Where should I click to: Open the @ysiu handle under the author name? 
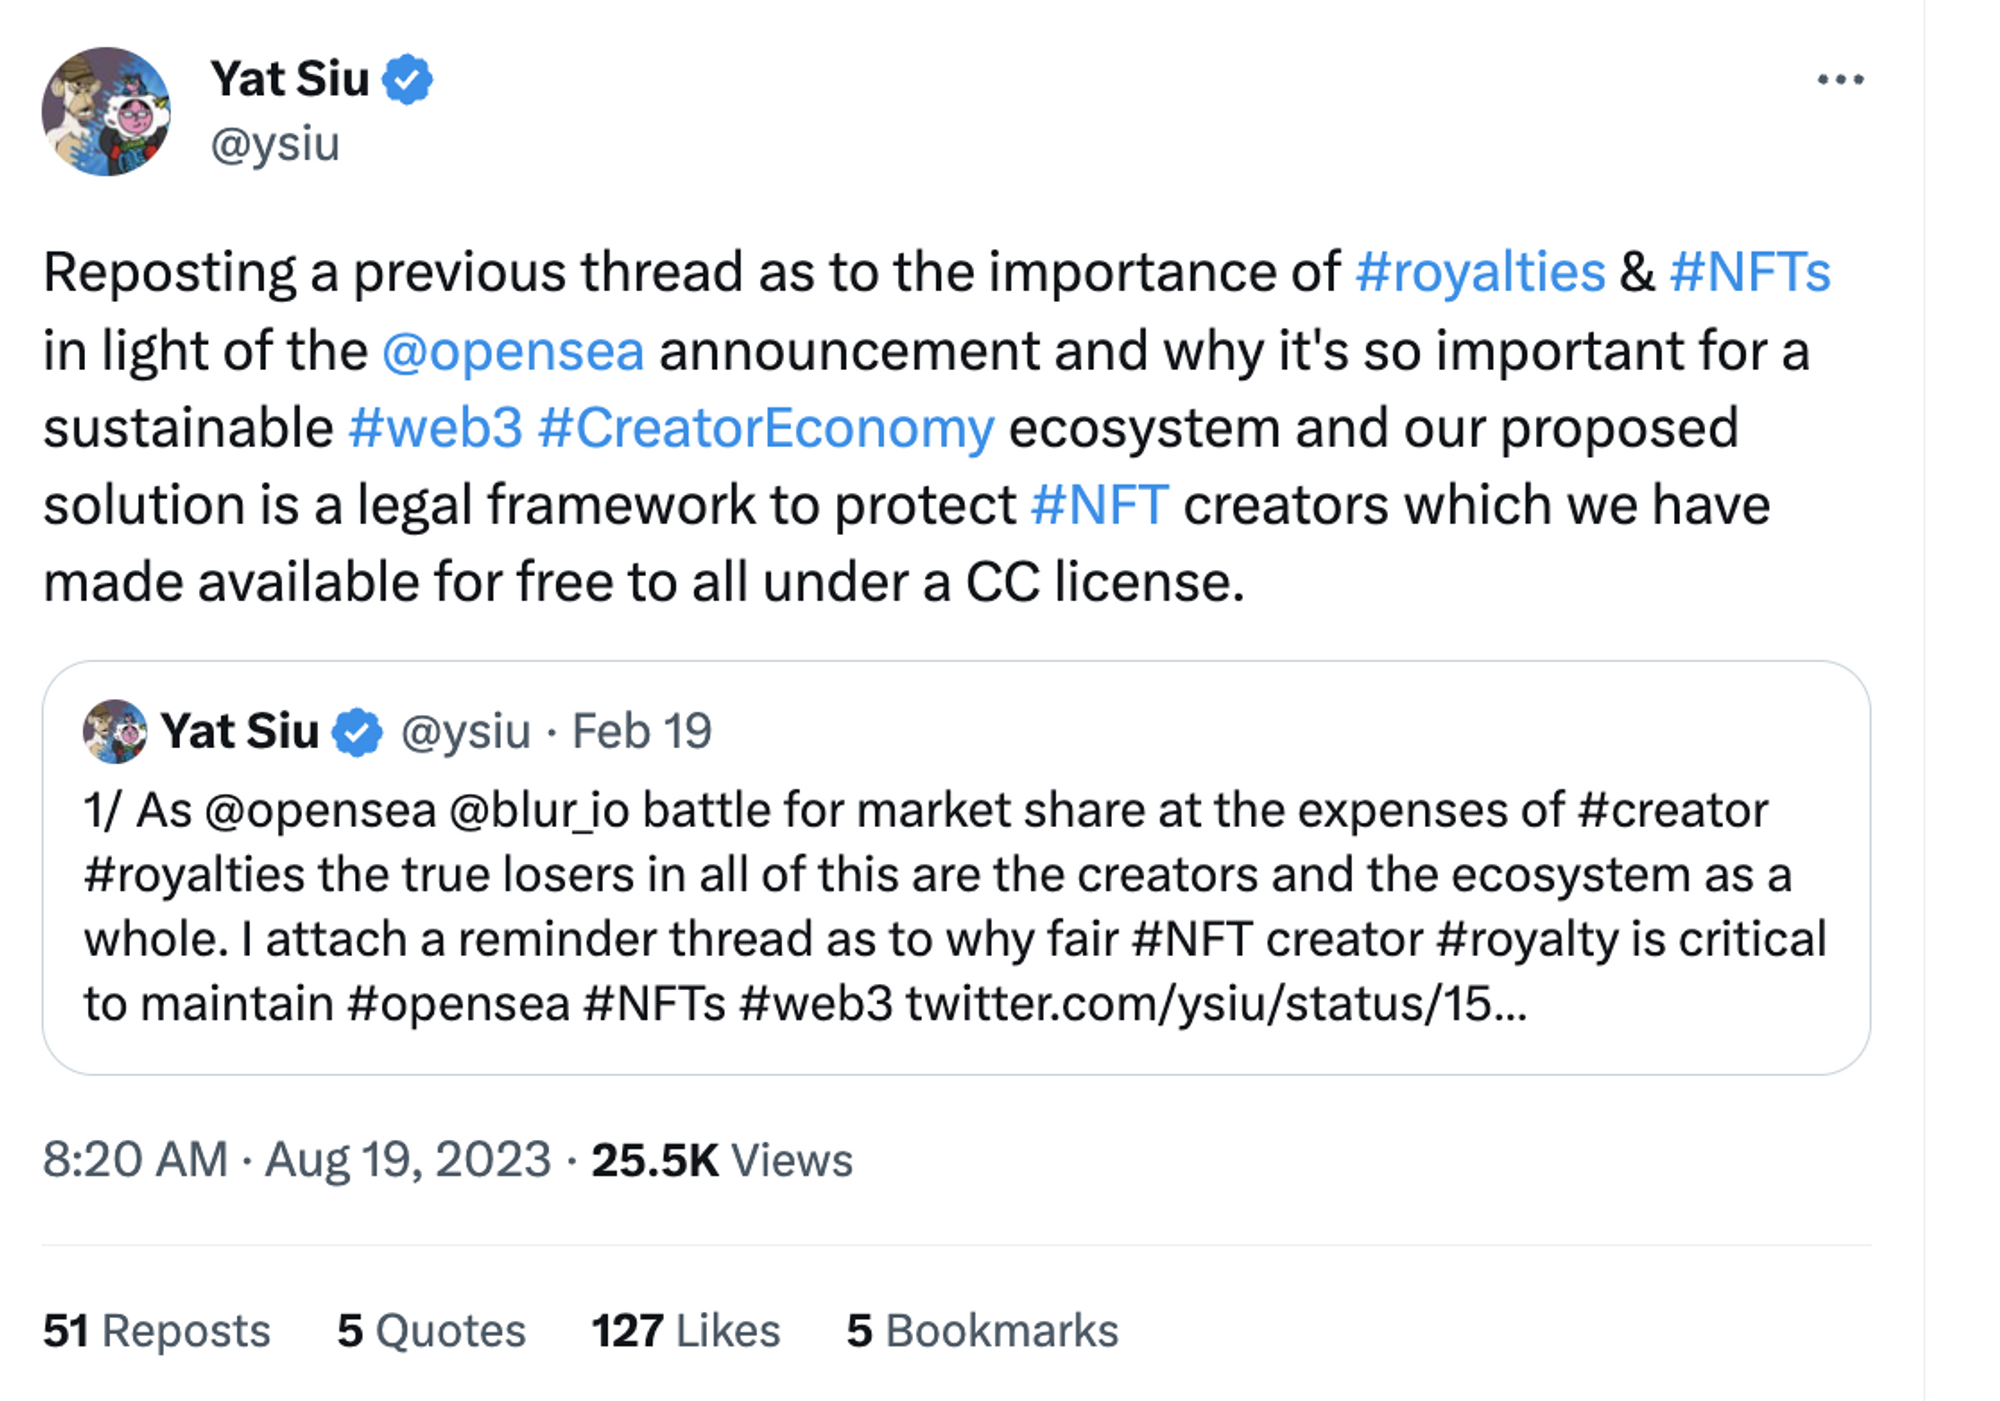pyautogui.click(x=275, y=144)
